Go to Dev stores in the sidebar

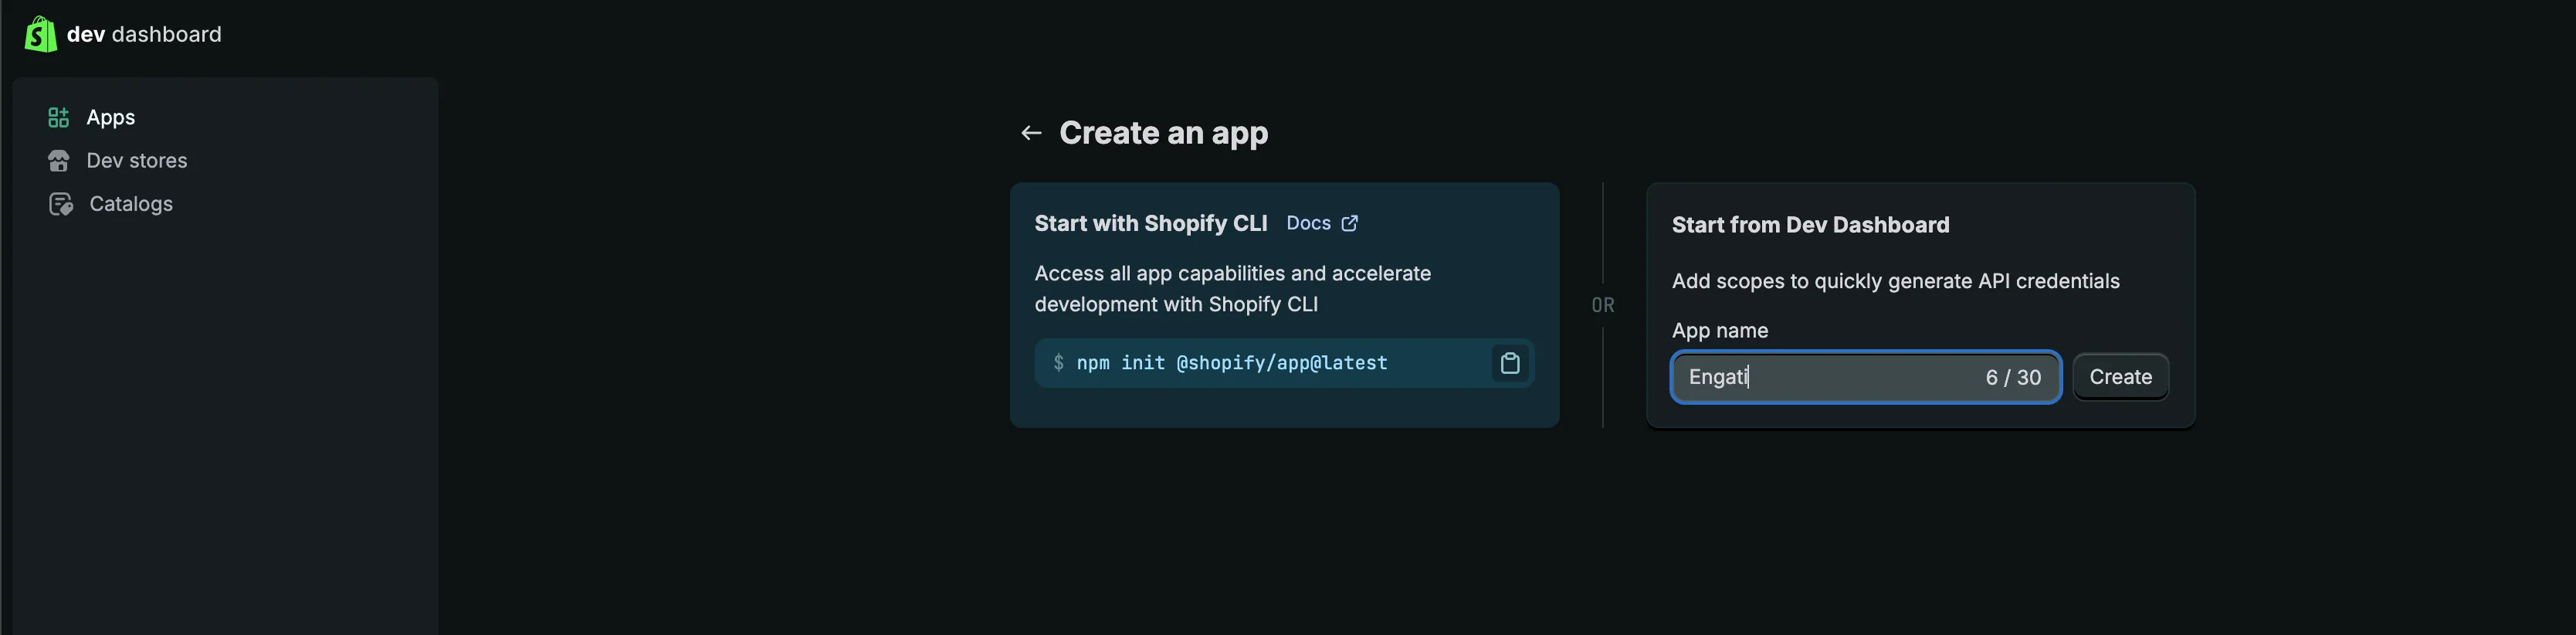137,161
